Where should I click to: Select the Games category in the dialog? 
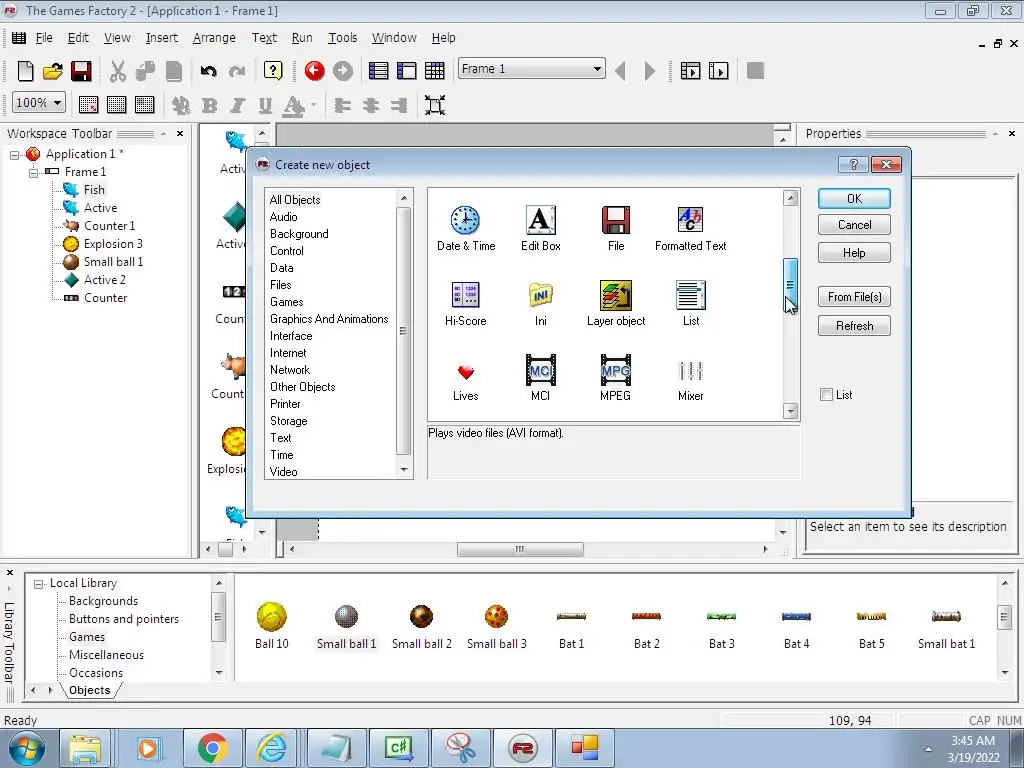[x=287, y=302]
